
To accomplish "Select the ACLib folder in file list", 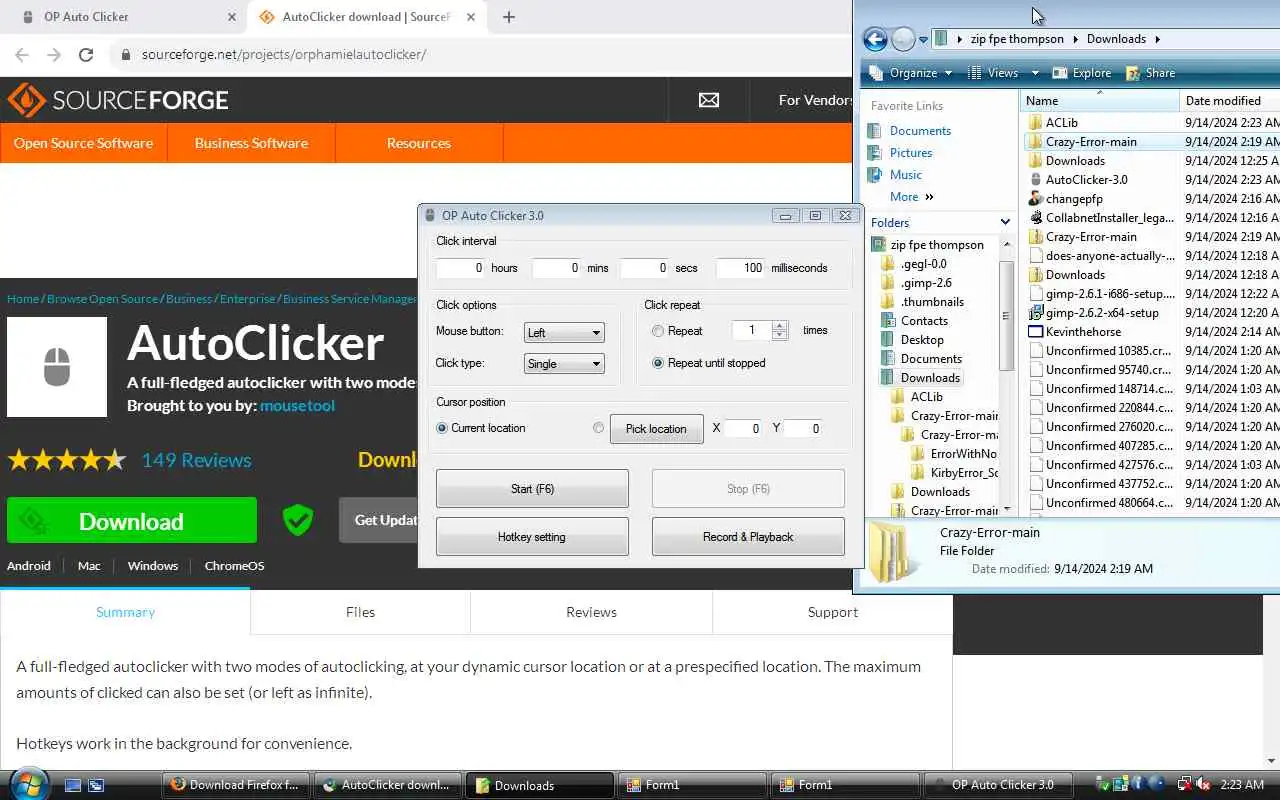I will click(1061, 123).
